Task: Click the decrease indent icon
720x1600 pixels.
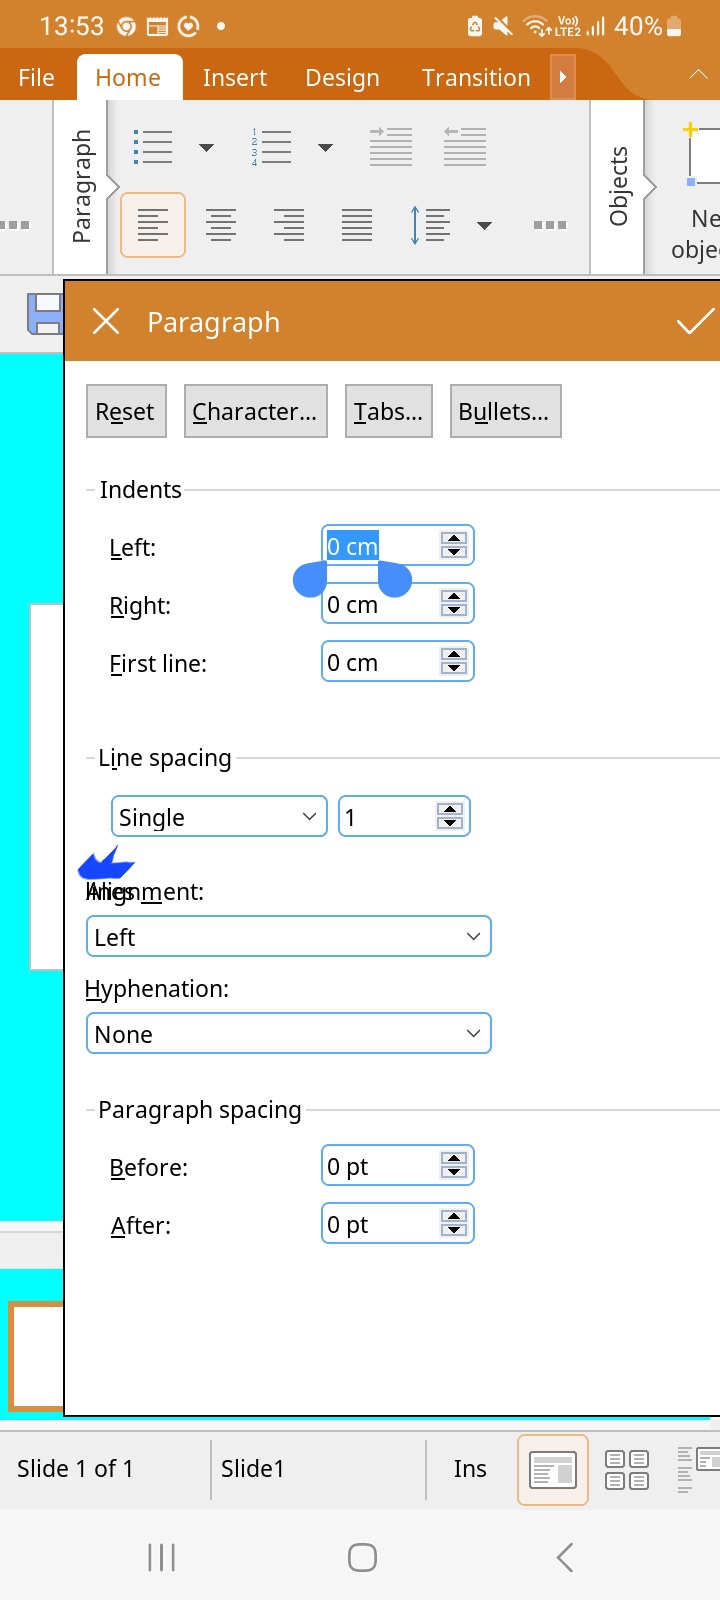Action: (465, 147)
